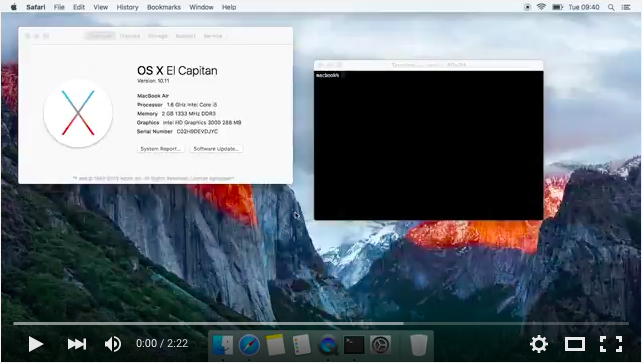Open the Help menu

point(229,7)
